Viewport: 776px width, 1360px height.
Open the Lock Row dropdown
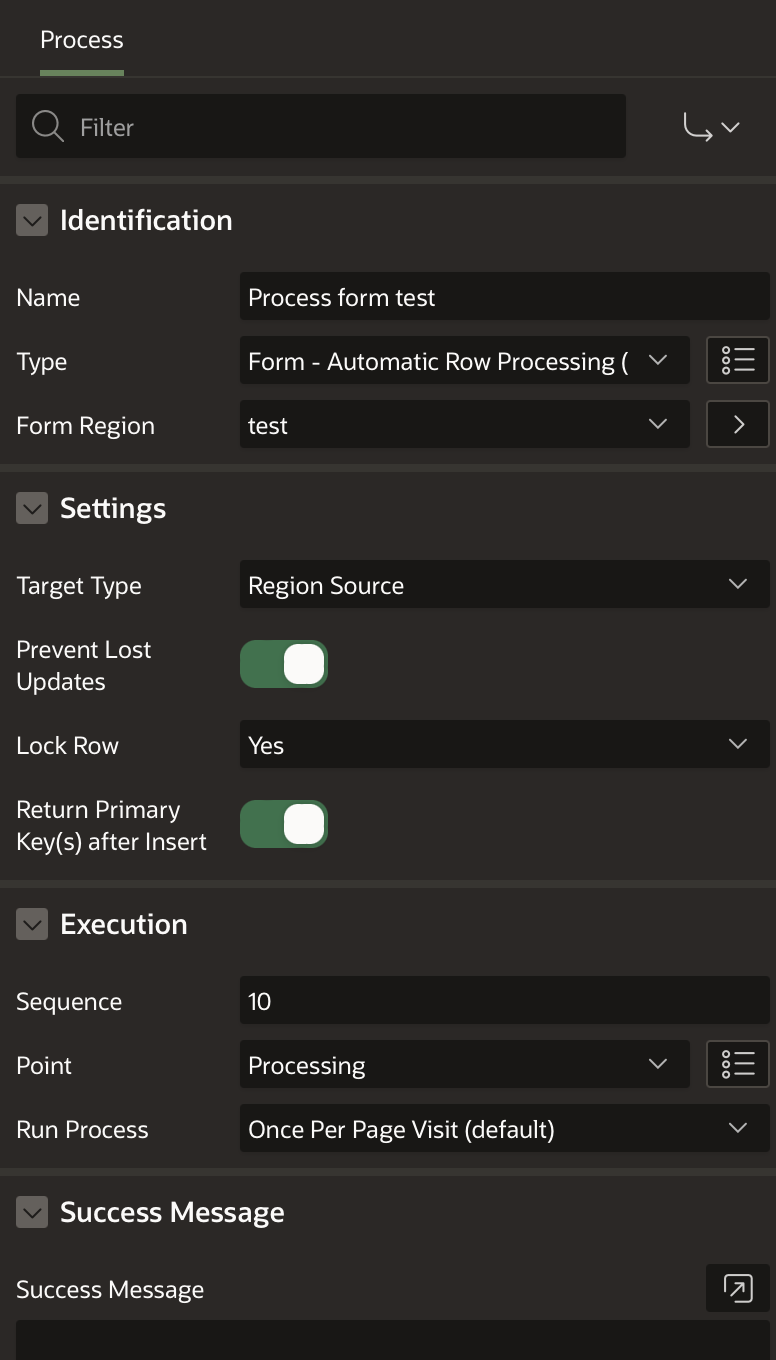coord(505,745)
